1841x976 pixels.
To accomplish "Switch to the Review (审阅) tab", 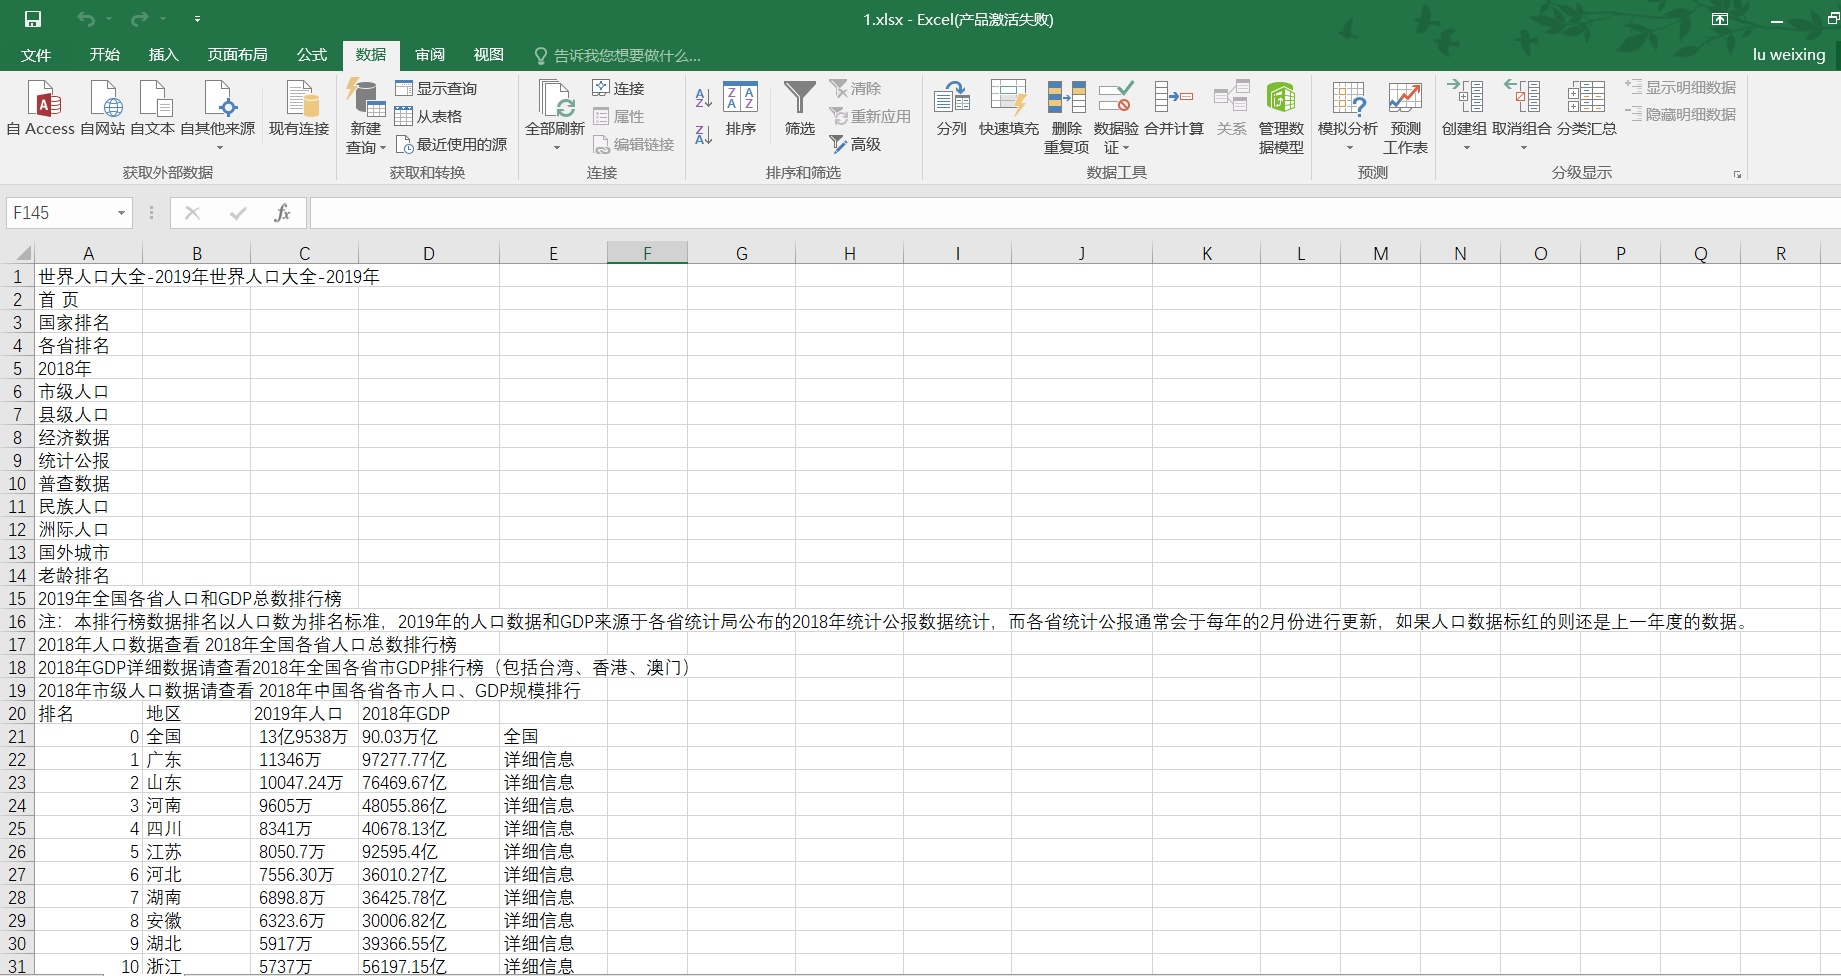I will (x=430, y=55).
